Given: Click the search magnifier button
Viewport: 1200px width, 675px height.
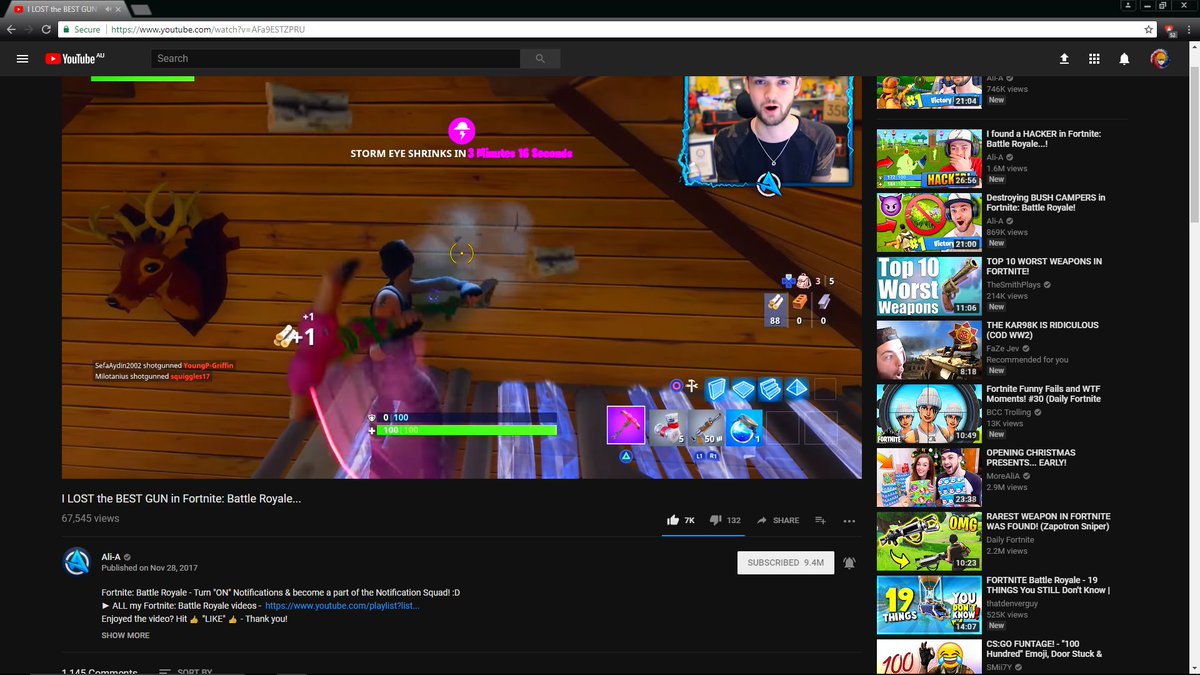Looking at the screenshot, I should (x=540, y=59).
